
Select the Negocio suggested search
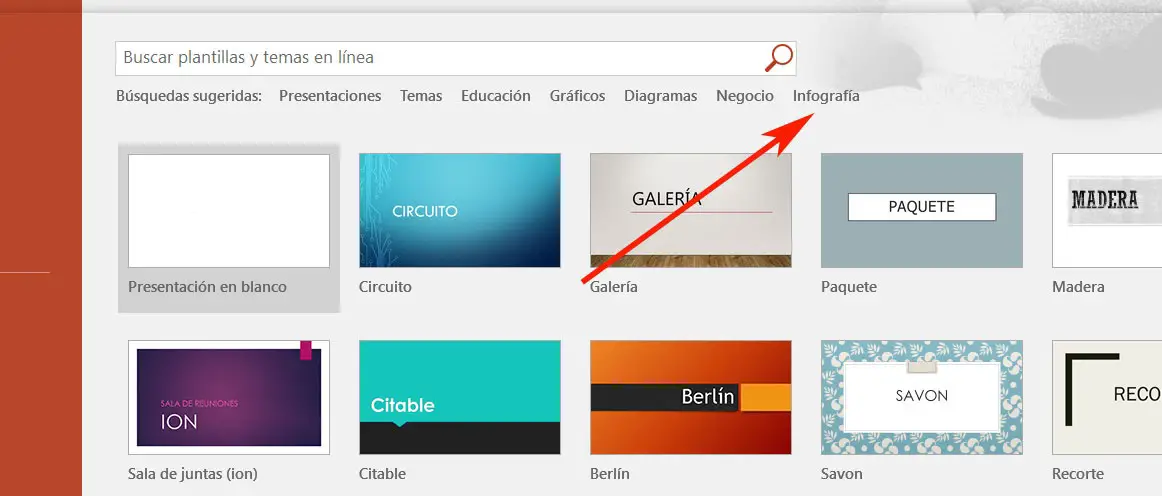click(x=744, y=96)
